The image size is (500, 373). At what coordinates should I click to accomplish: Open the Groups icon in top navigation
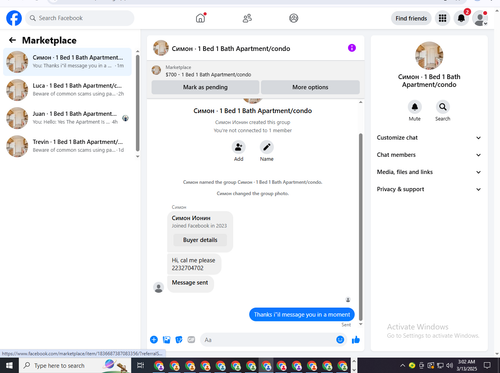294,18
